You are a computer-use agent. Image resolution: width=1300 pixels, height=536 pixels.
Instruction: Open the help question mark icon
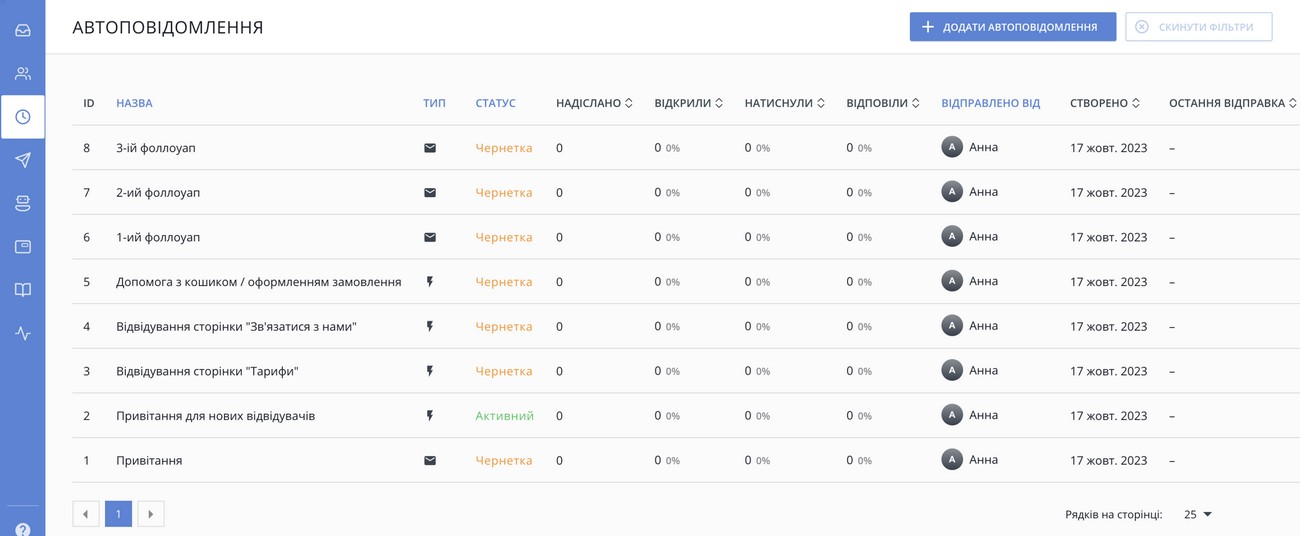pos(22,529)
